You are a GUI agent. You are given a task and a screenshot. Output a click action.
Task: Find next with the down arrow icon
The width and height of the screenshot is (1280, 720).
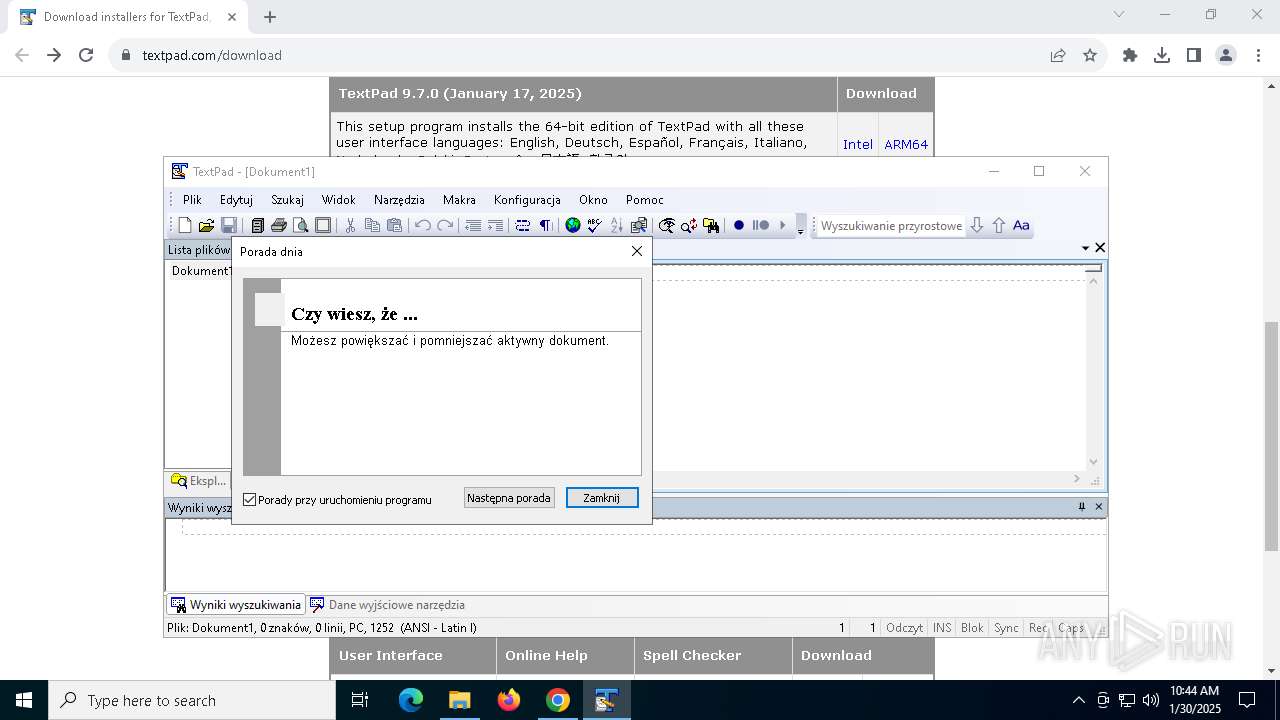click(x=977, y=225)
